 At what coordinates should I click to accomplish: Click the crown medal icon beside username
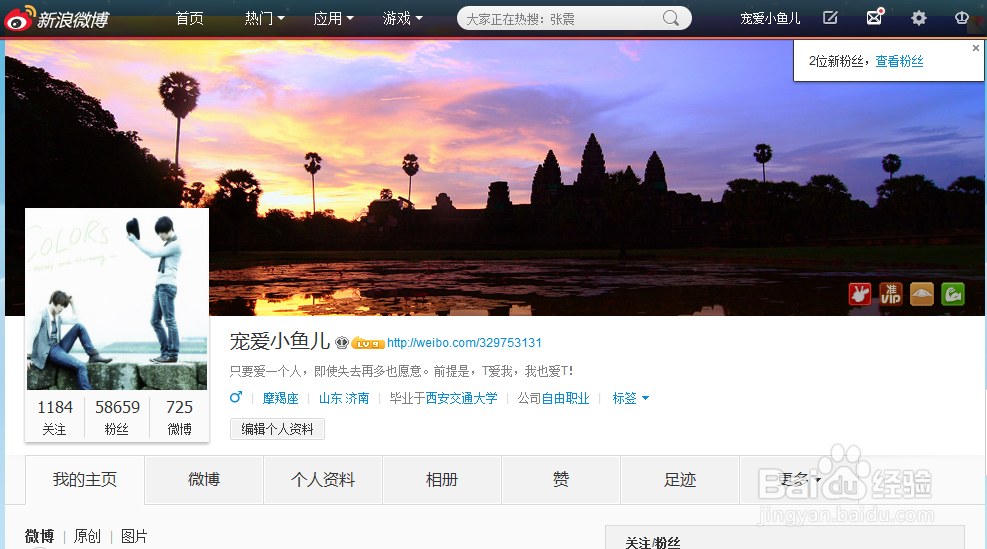pos(342,342)
